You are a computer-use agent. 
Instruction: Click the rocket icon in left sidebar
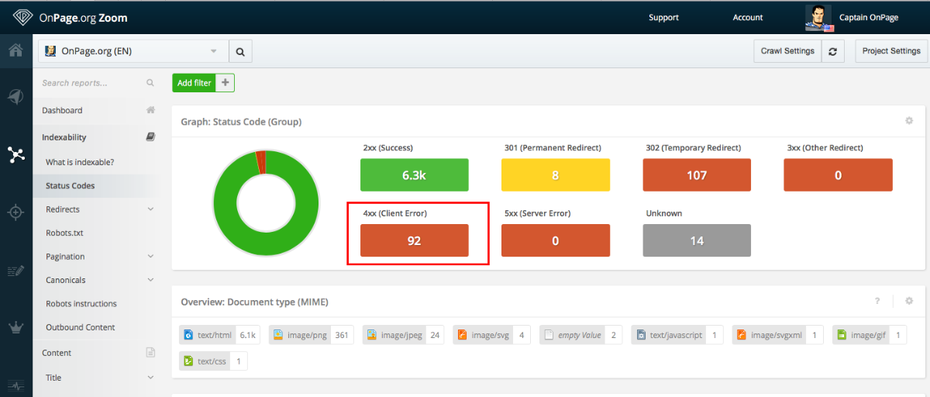pos(16,97)
